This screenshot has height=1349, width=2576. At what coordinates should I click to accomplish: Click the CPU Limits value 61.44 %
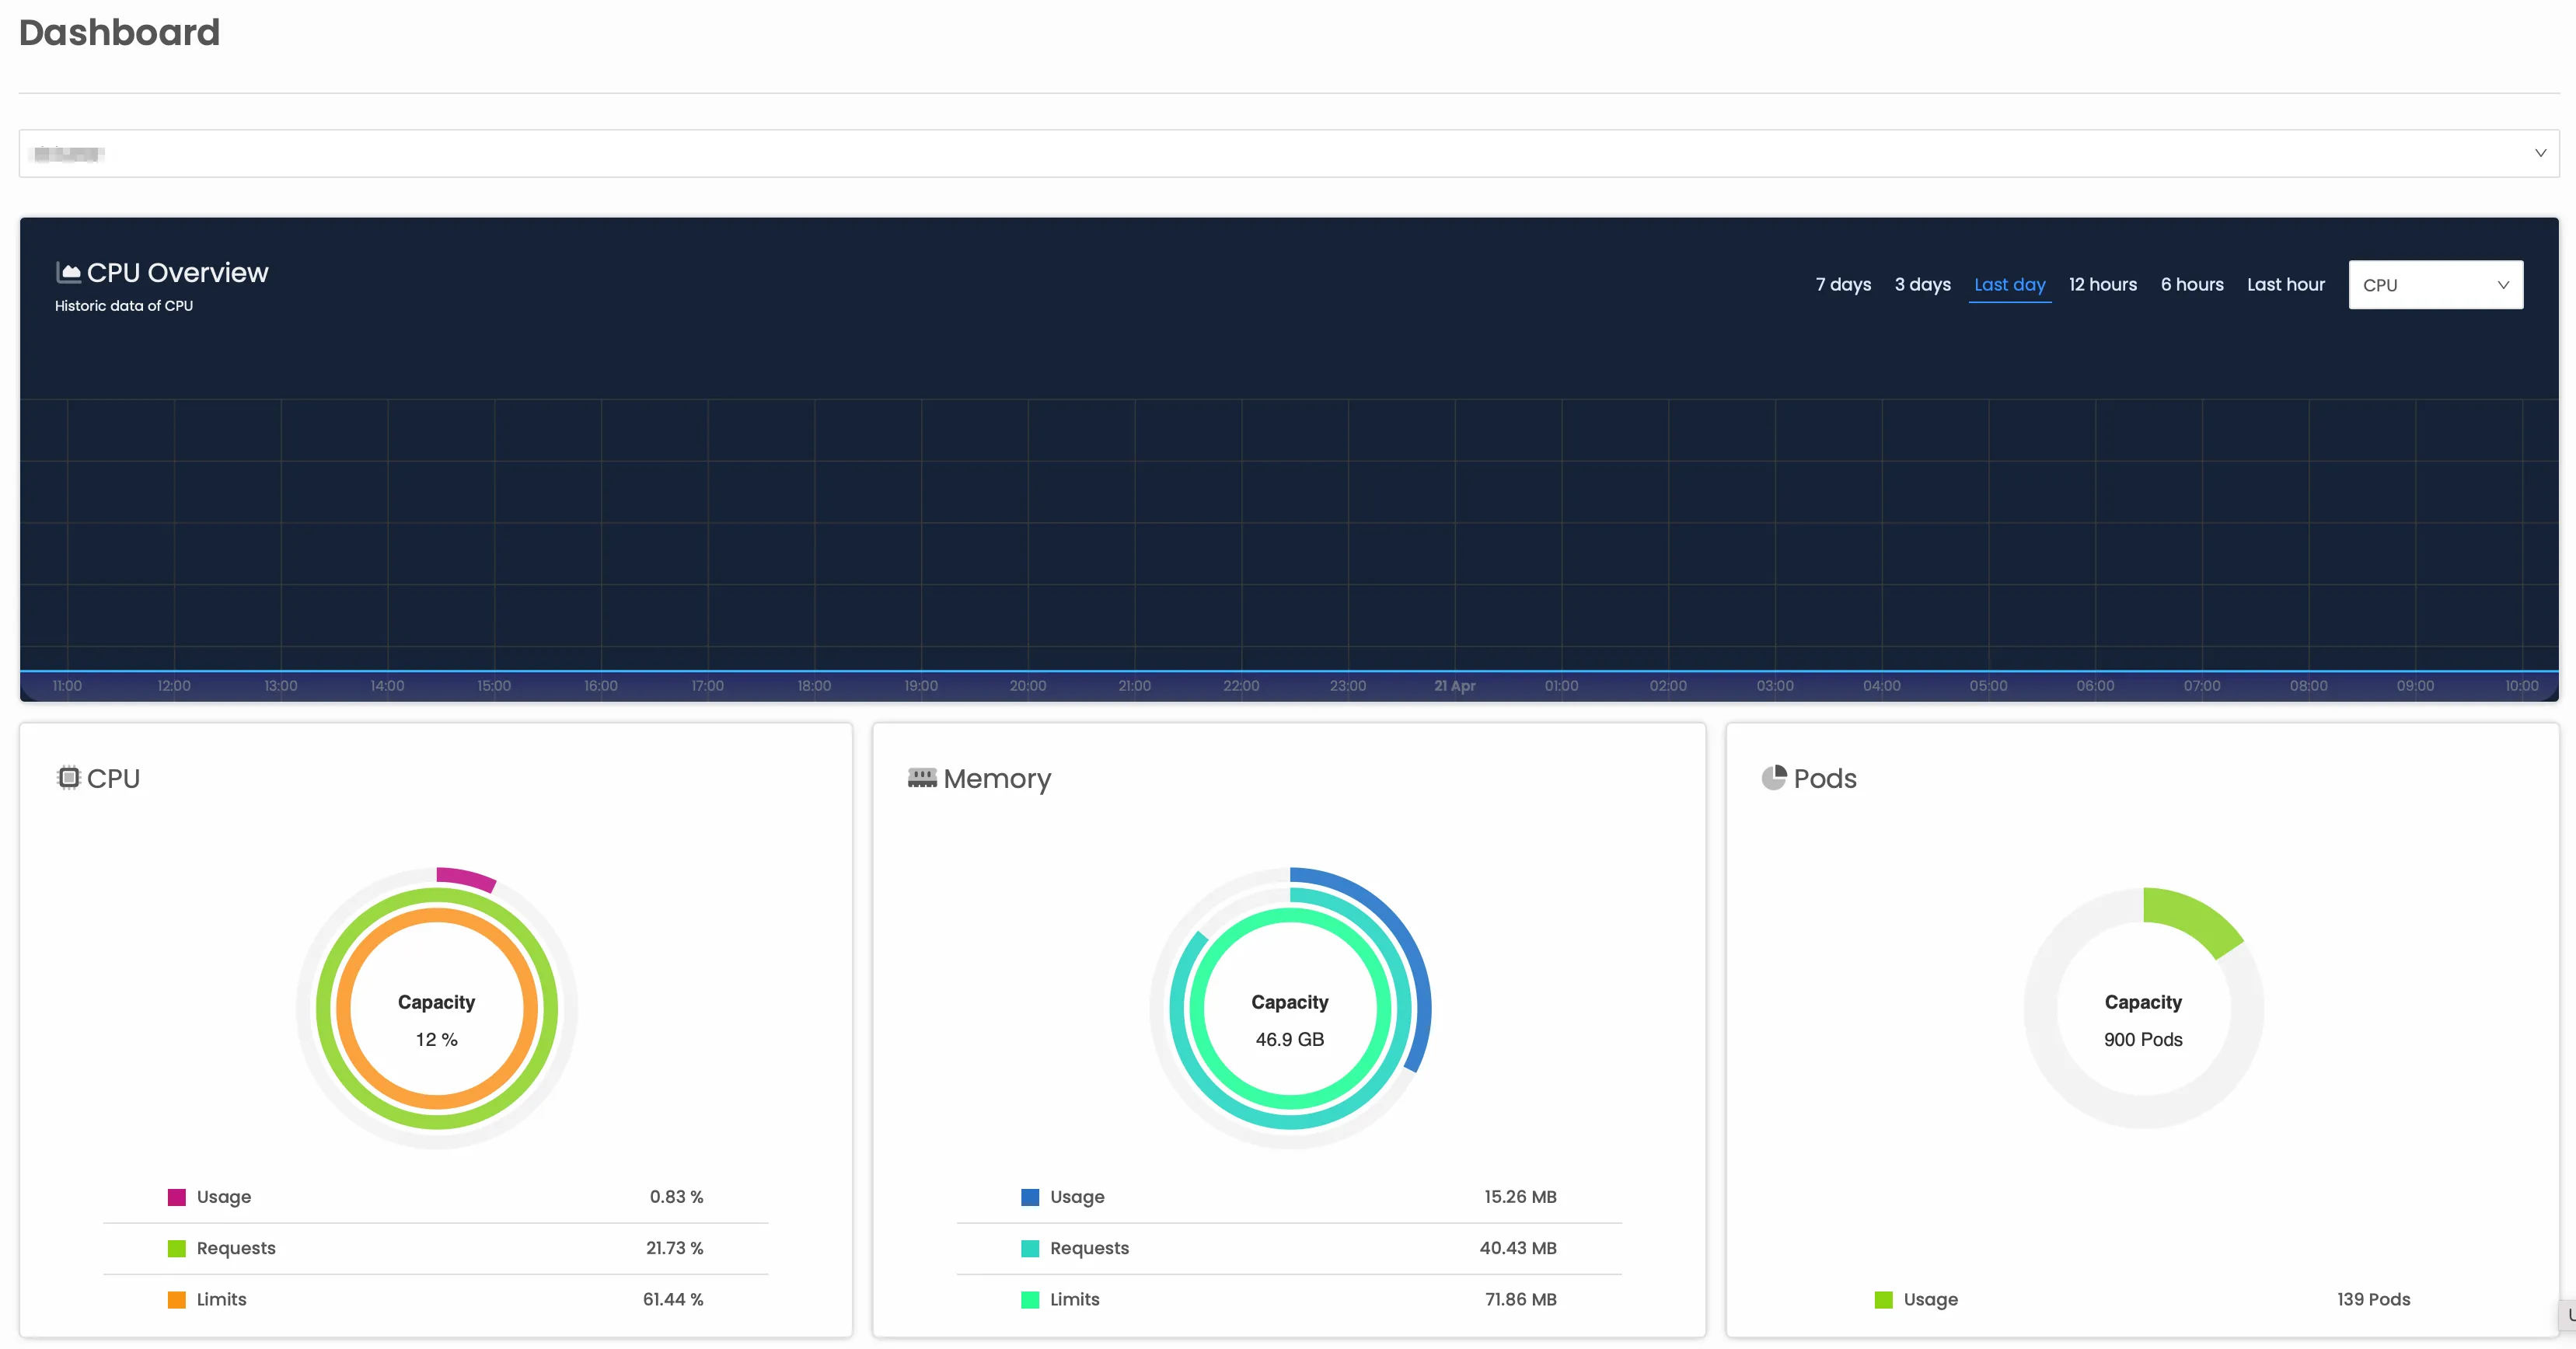coord(673,1299)
